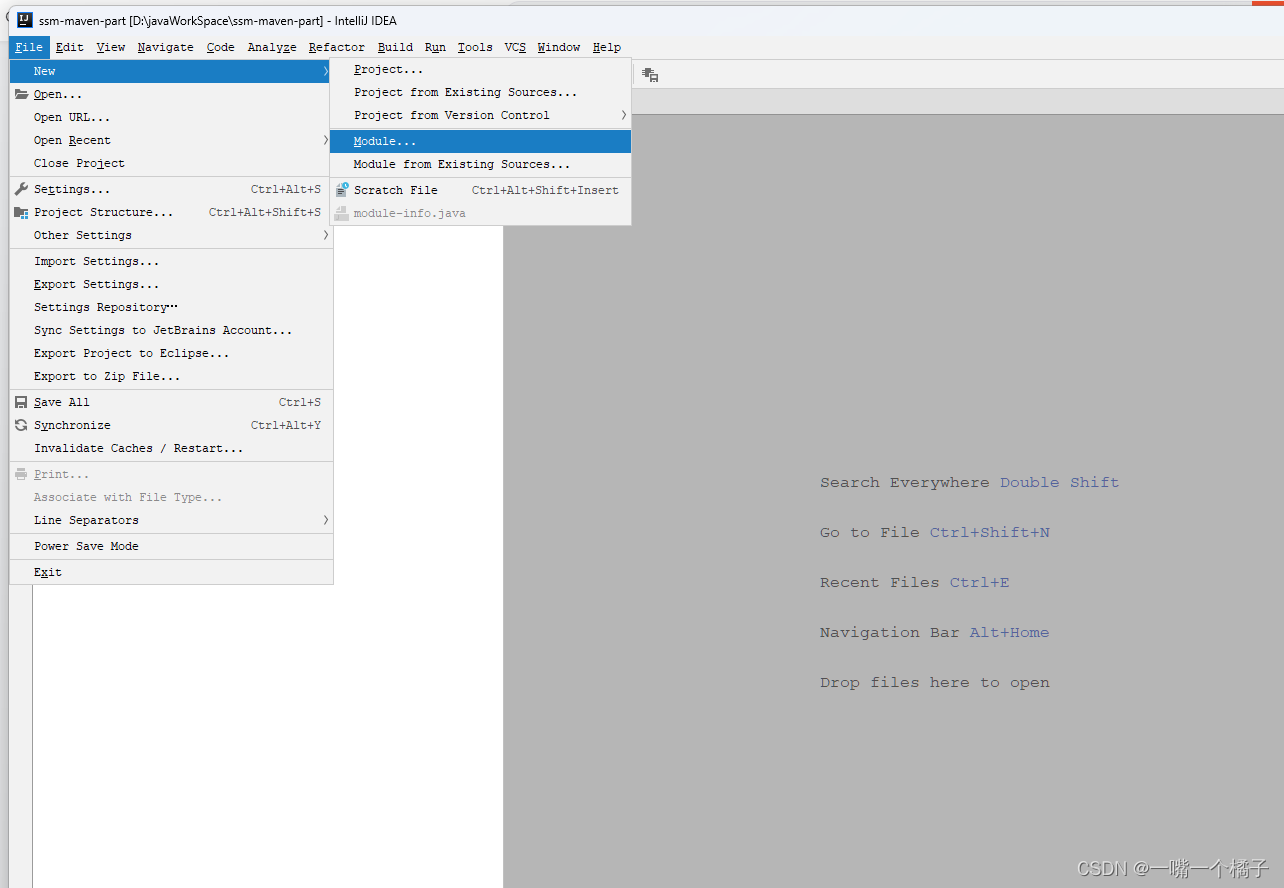Select Project... in New submenu
Viewport: 1284px width, 888px height.
pos(480,69)
